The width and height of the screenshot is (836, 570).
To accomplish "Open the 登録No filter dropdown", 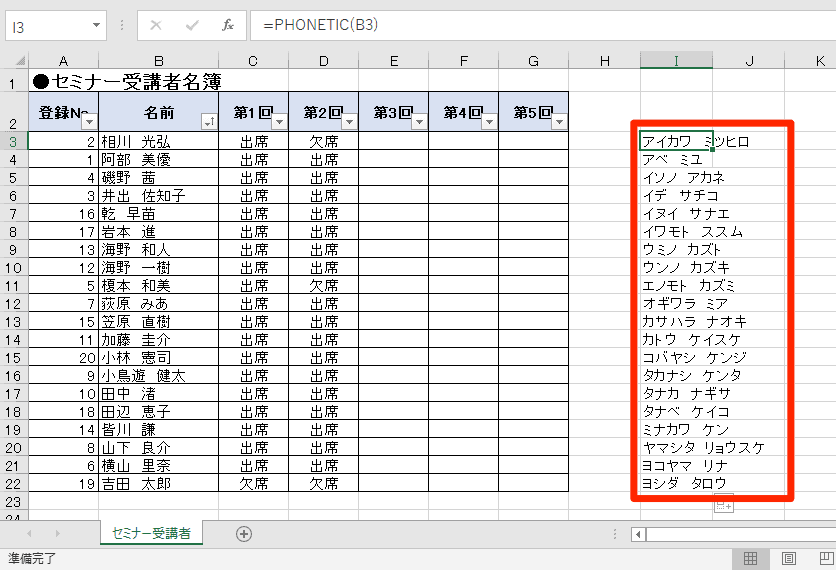I will point(87,122).
